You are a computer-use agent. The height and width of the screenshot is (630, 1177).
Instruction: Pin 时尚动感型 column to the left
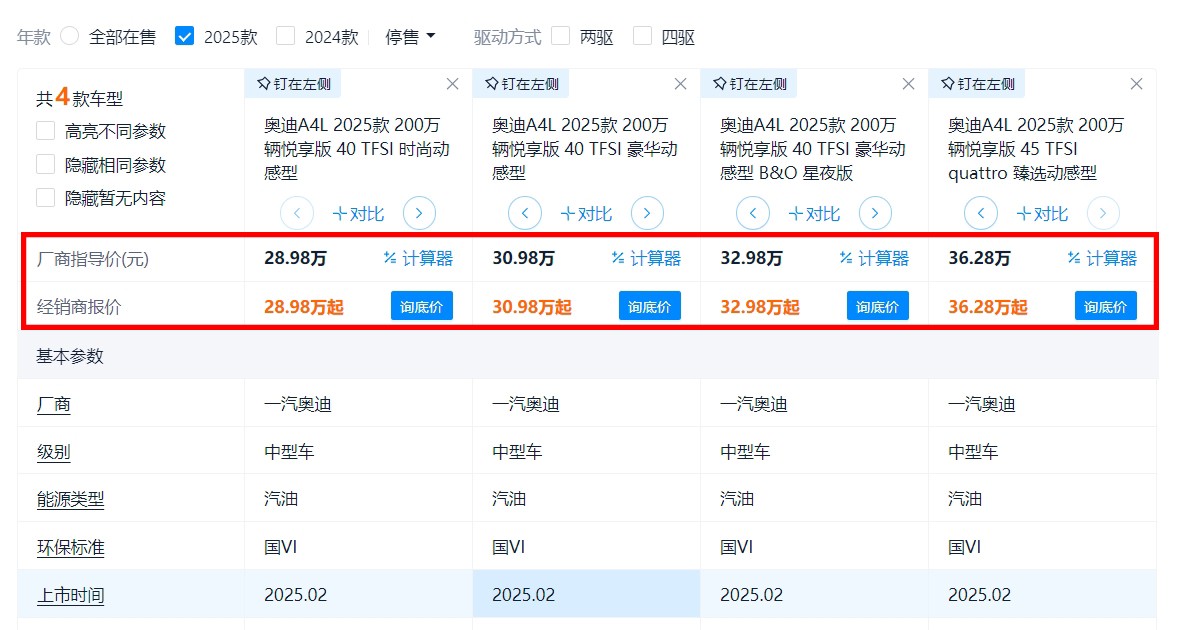point(293,84)
